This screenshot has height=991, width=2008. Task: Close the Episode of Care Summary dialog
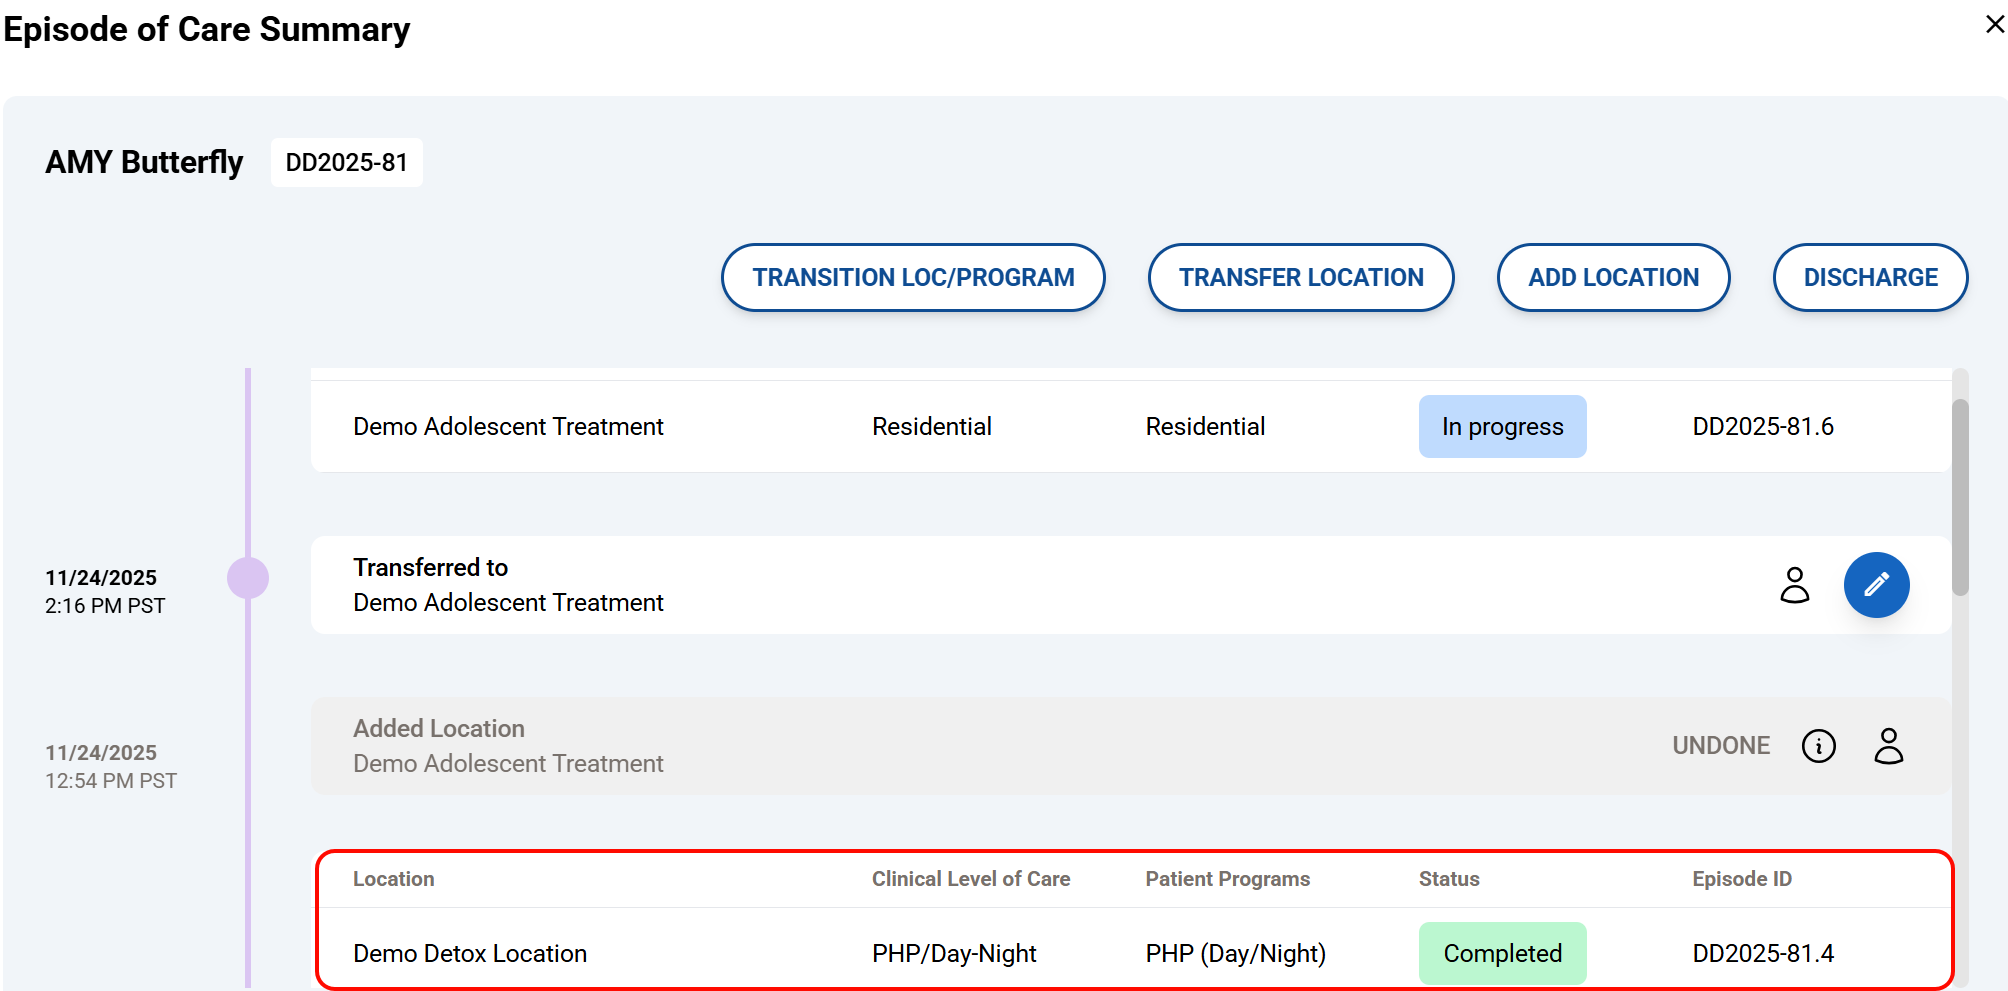tap(1994, 25)
